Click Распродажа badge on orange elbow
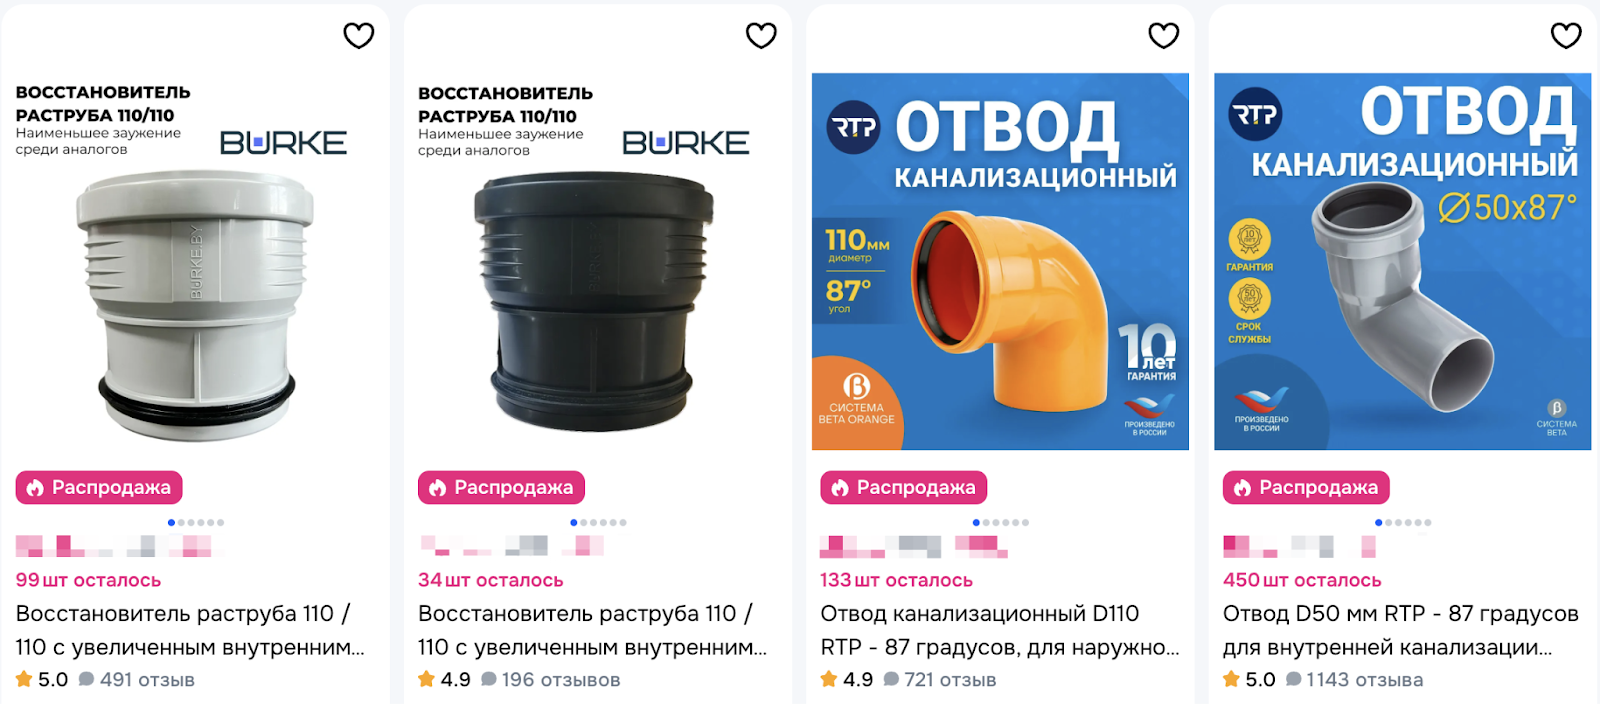1600x704 pixels. pos(904,487)
